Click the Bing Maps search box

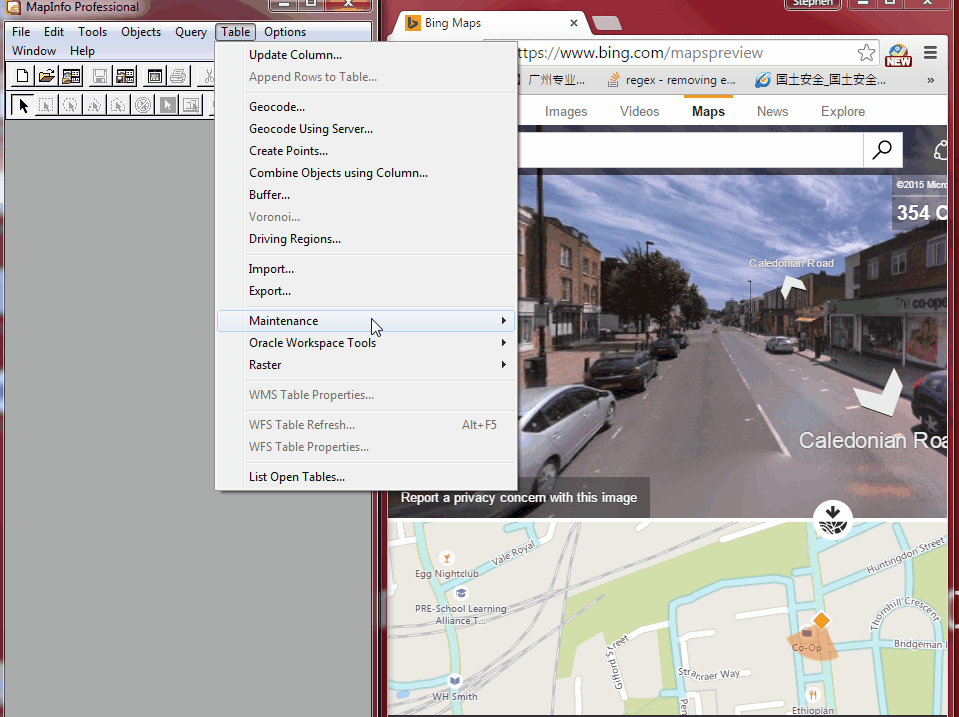pyautogui.click(x=690, y=149)
